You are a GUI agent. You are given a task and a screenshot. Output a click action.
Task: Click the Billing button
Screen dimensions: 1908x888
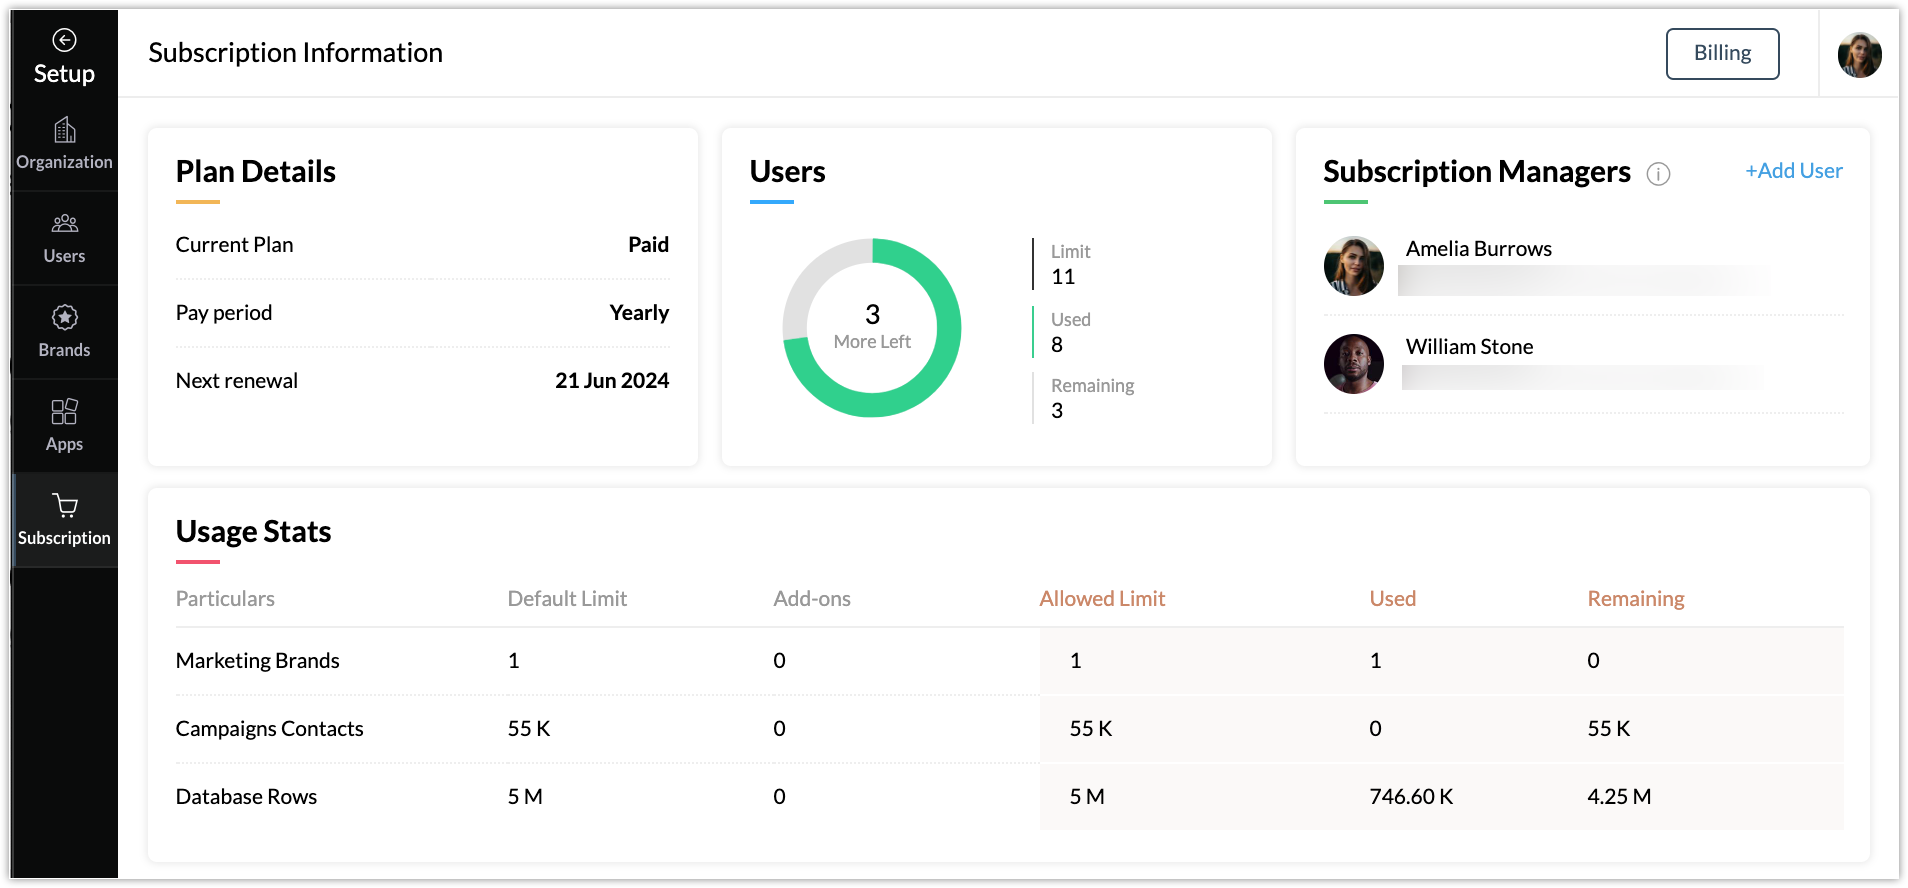tap(1722, 53)
